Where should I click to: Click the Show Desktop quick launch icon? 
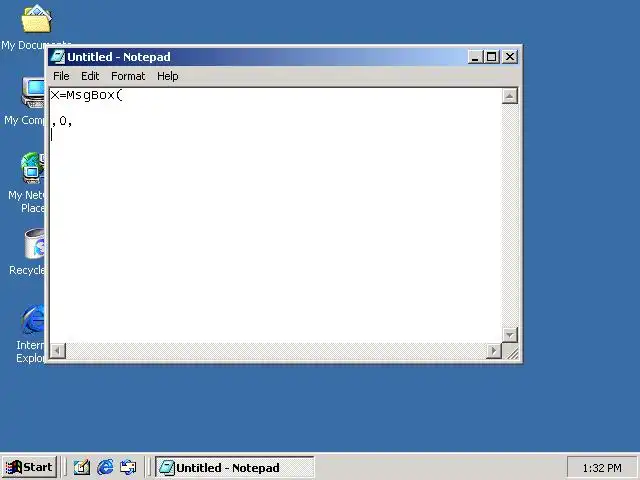point(82,467)
